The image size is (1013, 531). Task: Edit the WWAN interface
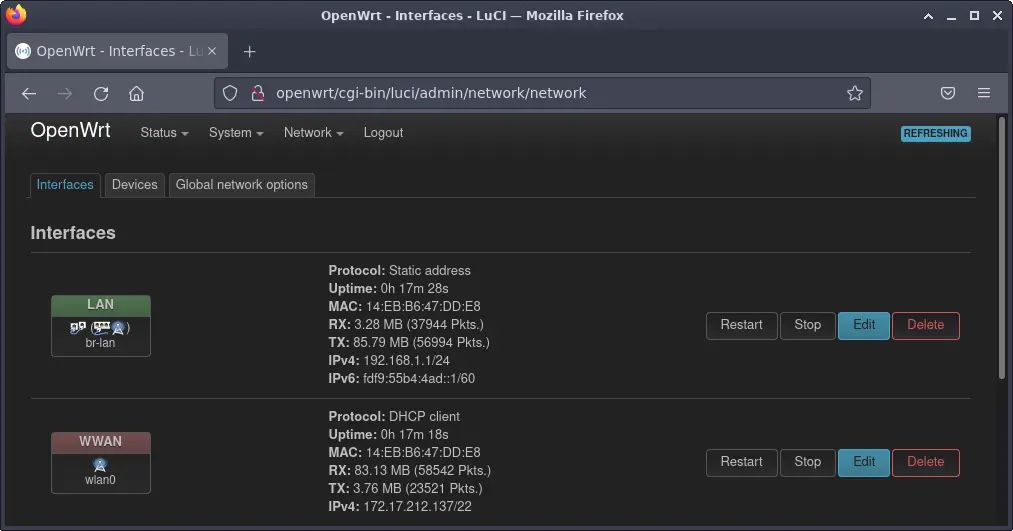click(x=864, y=462)
